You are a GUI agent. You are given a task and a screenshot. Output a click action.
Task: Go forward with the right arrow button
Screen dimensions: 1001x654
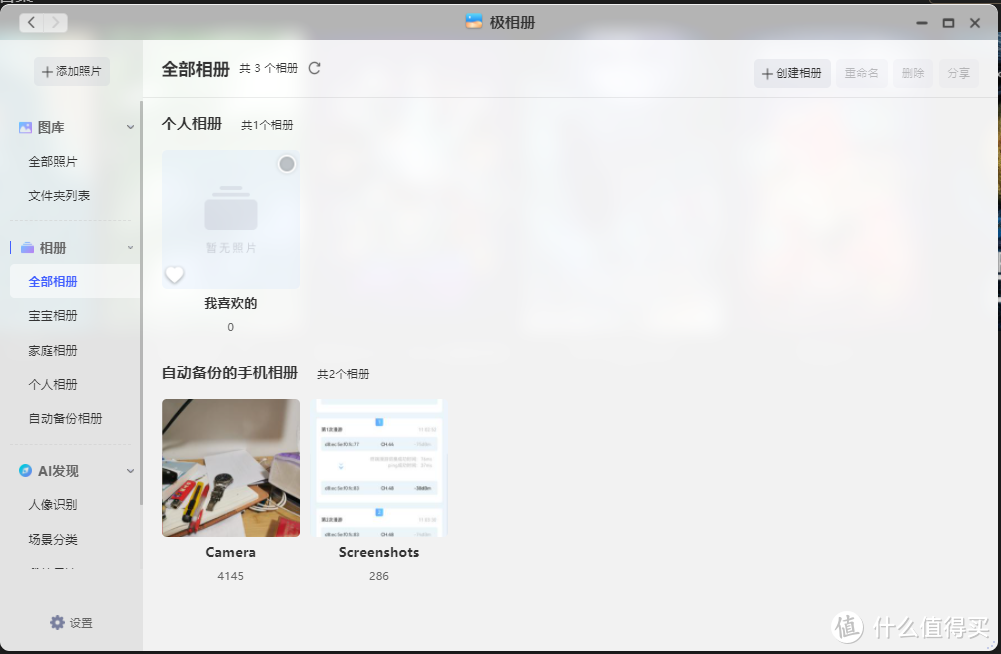point(56,22)
